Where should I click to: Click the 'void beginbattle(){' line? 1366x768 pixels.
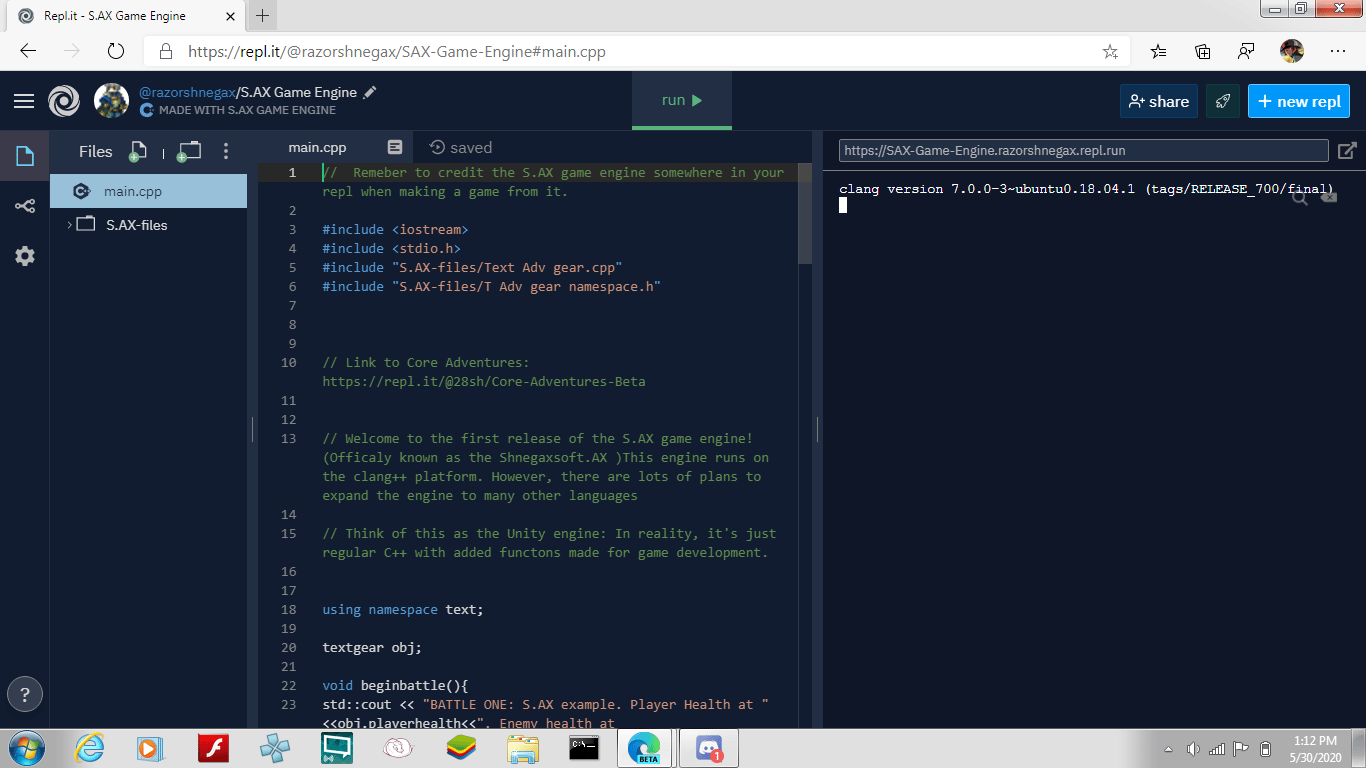(395, 686)
